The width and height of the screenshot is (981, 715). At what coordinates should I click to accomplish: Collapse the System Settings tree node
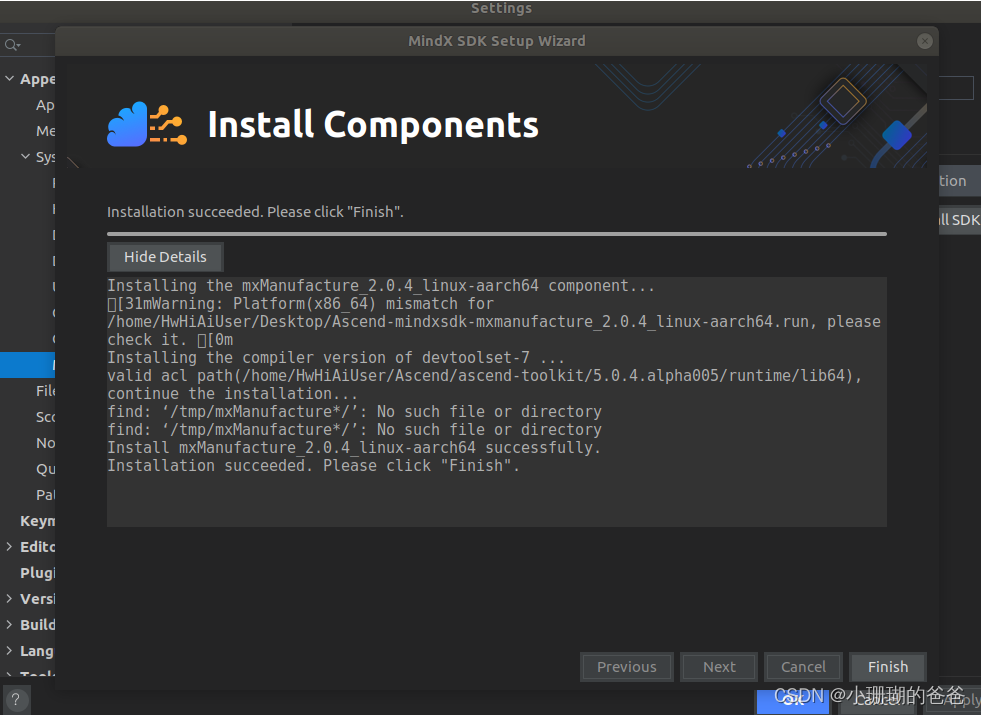tap(25, 156)
